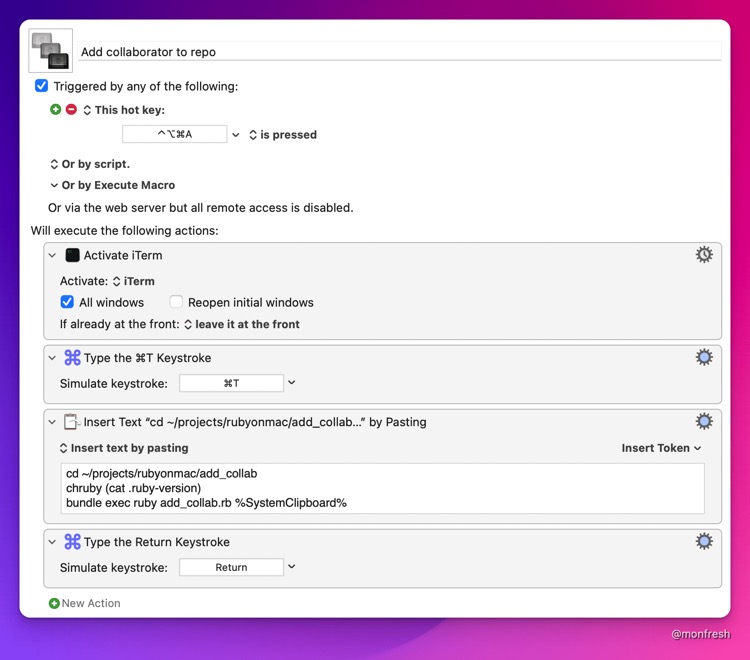Collapse the Activate iTerm action
This screenshot has width=750, height=660.
coord(53,255)
